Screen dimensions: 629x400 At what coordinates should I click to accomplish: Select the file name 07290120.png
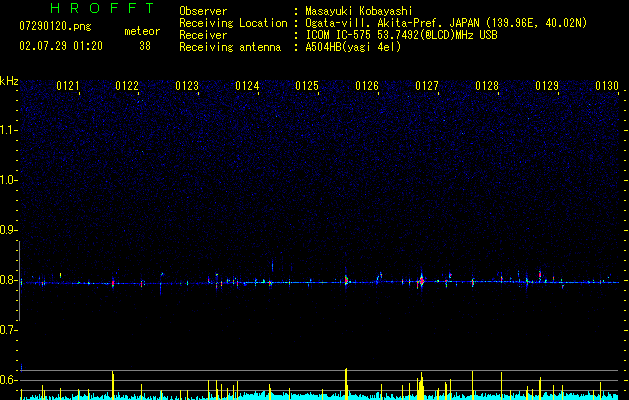[x=55, y=26]
